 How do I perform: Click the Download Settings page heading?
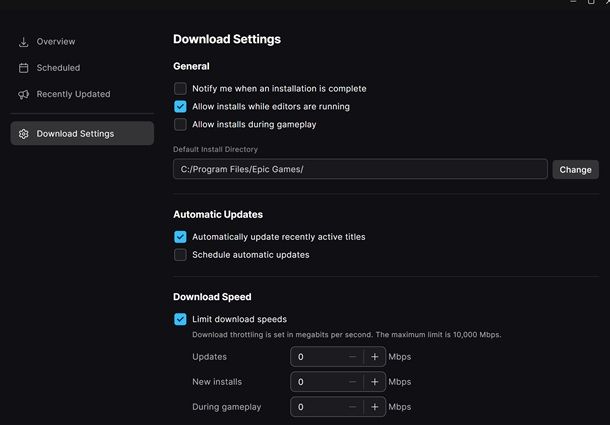coord(227,39)
